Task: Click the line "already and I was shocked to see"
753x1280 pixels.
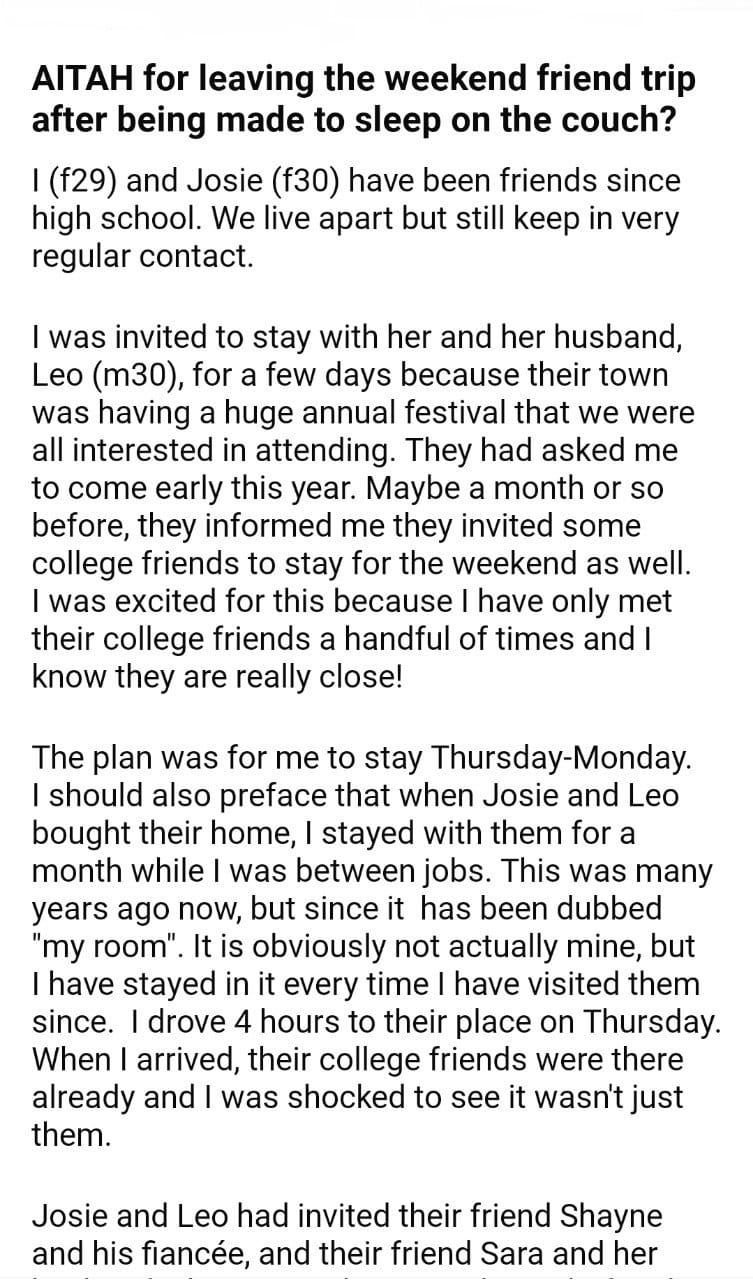Action: [358, 1097]
